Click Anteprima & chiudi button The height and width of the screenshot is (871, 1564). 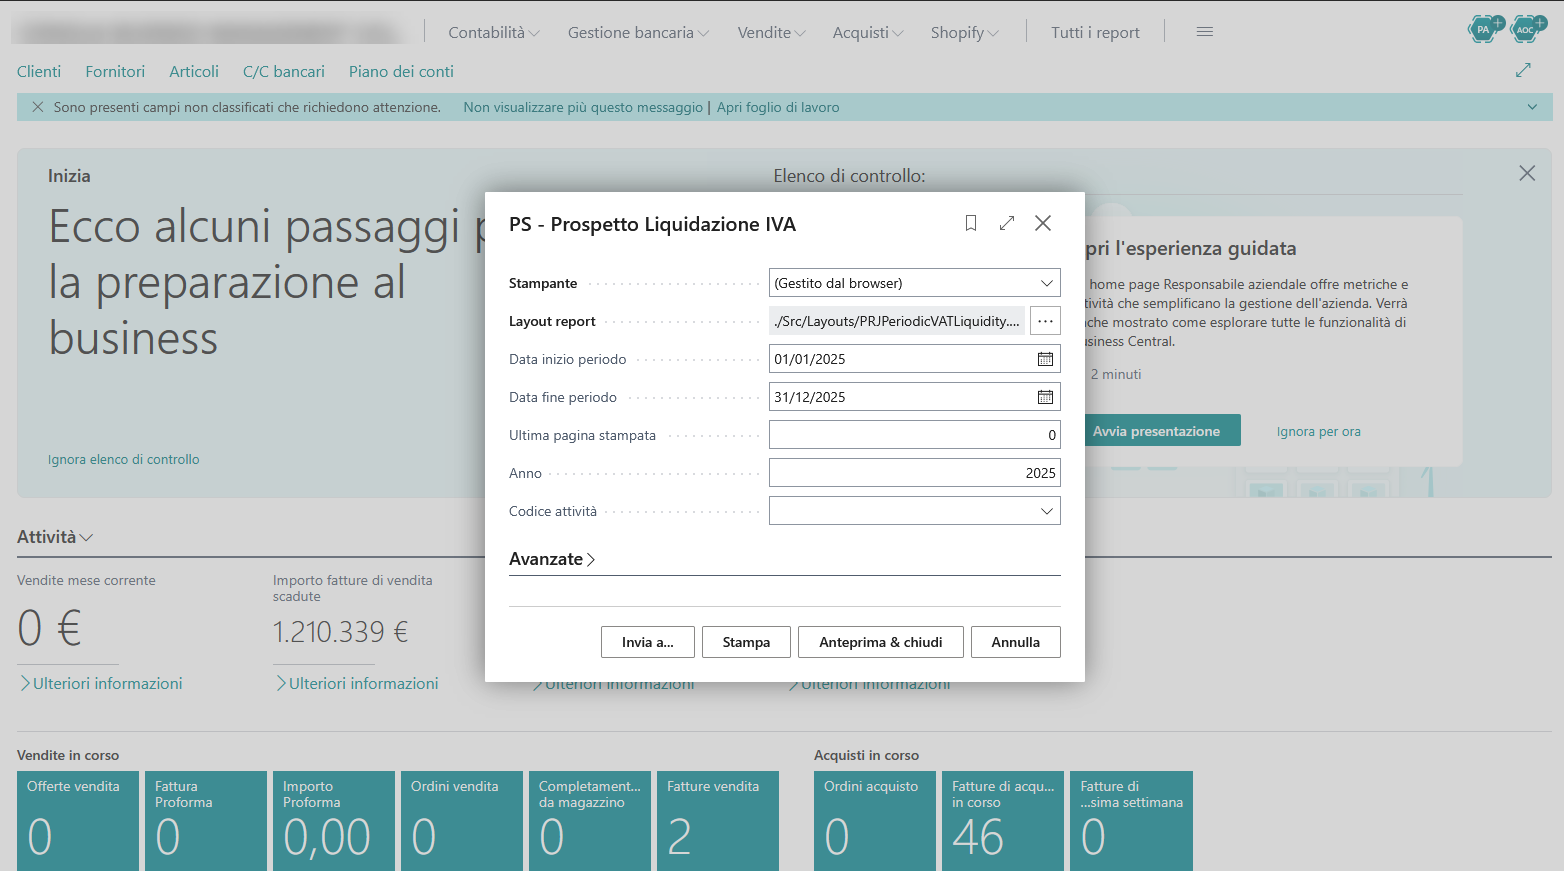coord(880,642)
